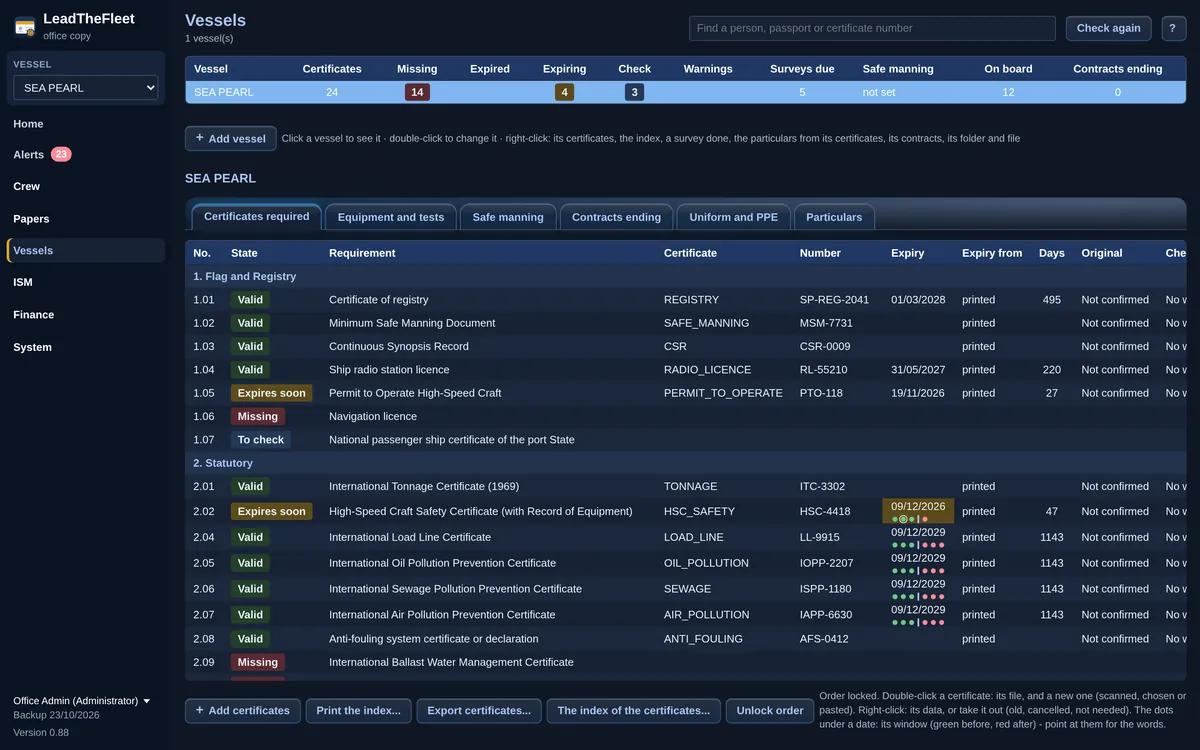Viewport: 1200px width, 750px height.
Task: Click the Expiring count badge 4
Action: [x=564, y=92]
